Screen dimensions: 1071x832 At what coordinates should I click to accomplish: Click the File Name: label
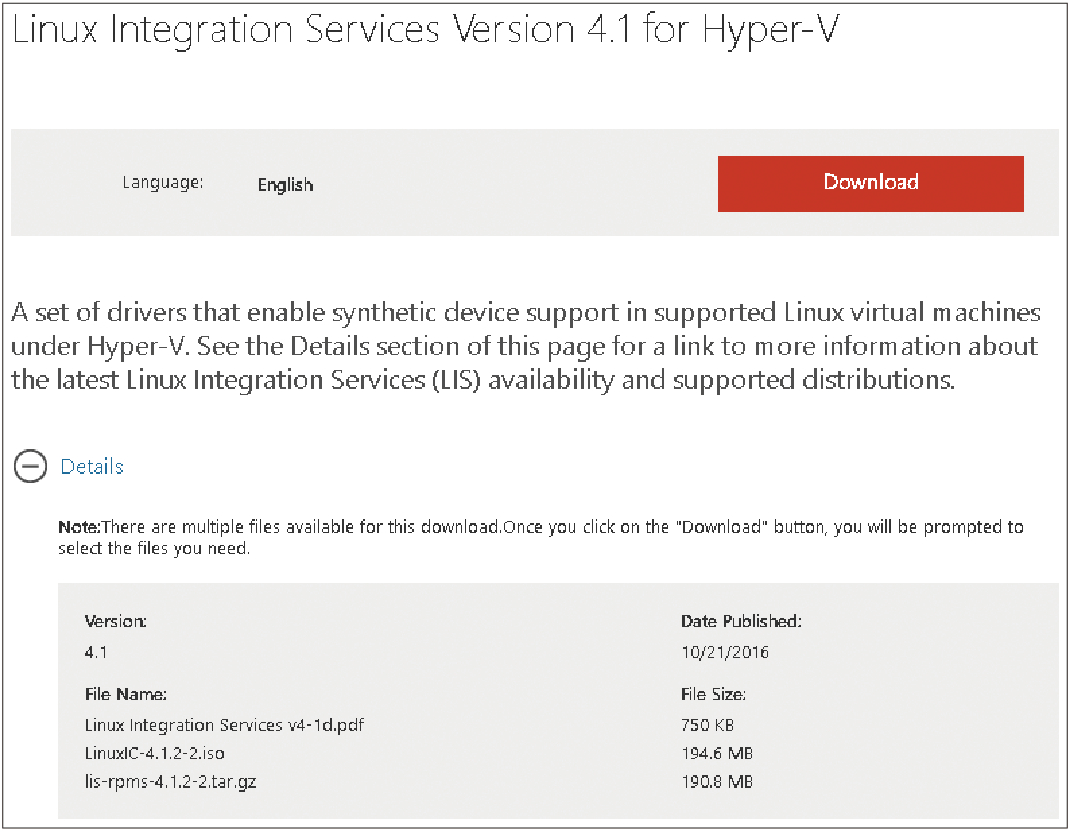[126, 694]
